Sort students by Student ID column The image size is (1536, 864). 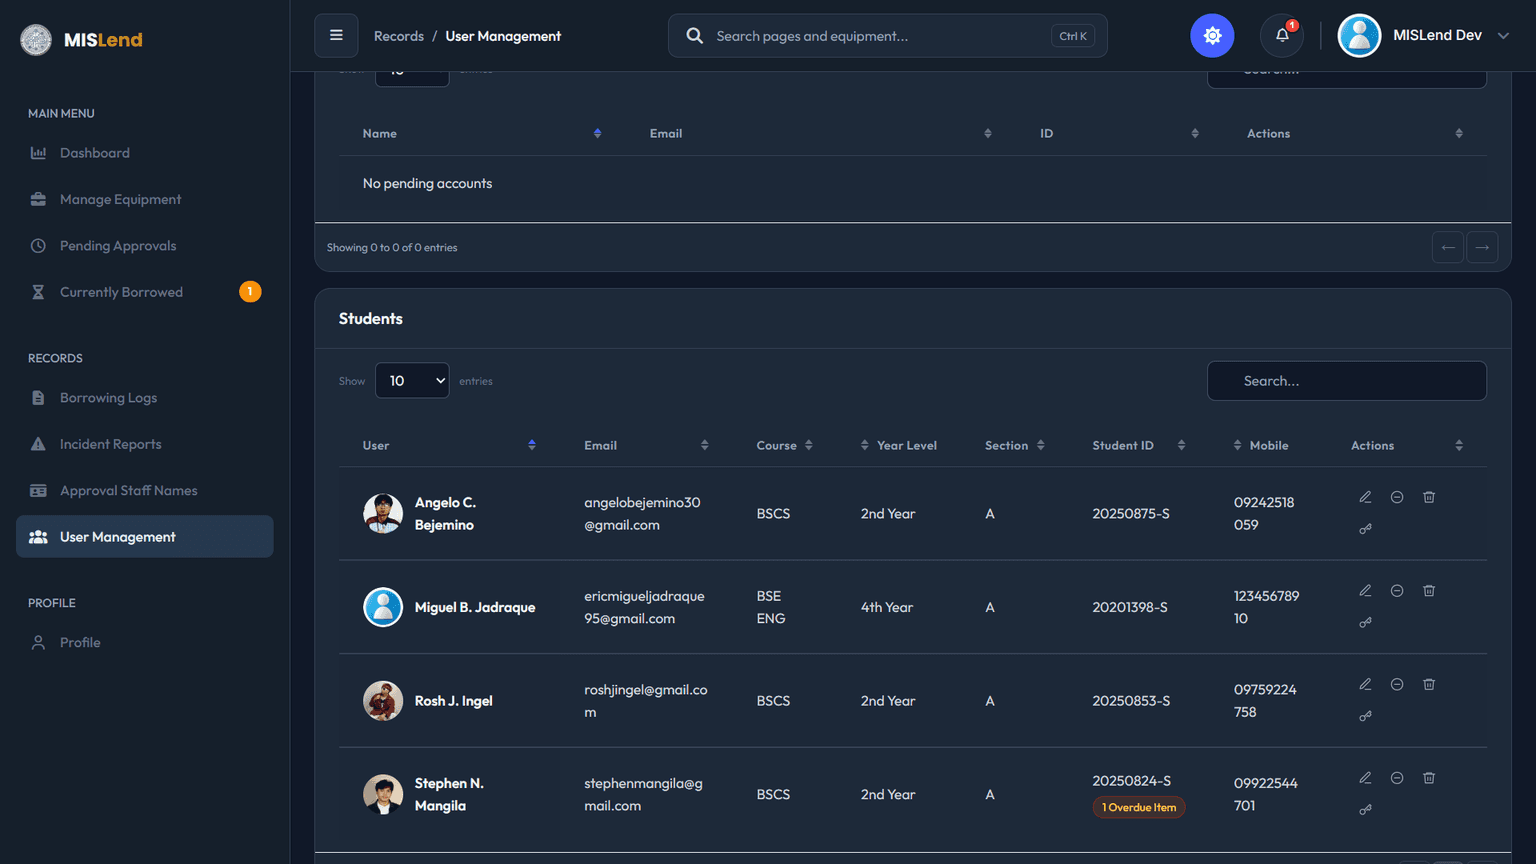(x=1138, y=446)
